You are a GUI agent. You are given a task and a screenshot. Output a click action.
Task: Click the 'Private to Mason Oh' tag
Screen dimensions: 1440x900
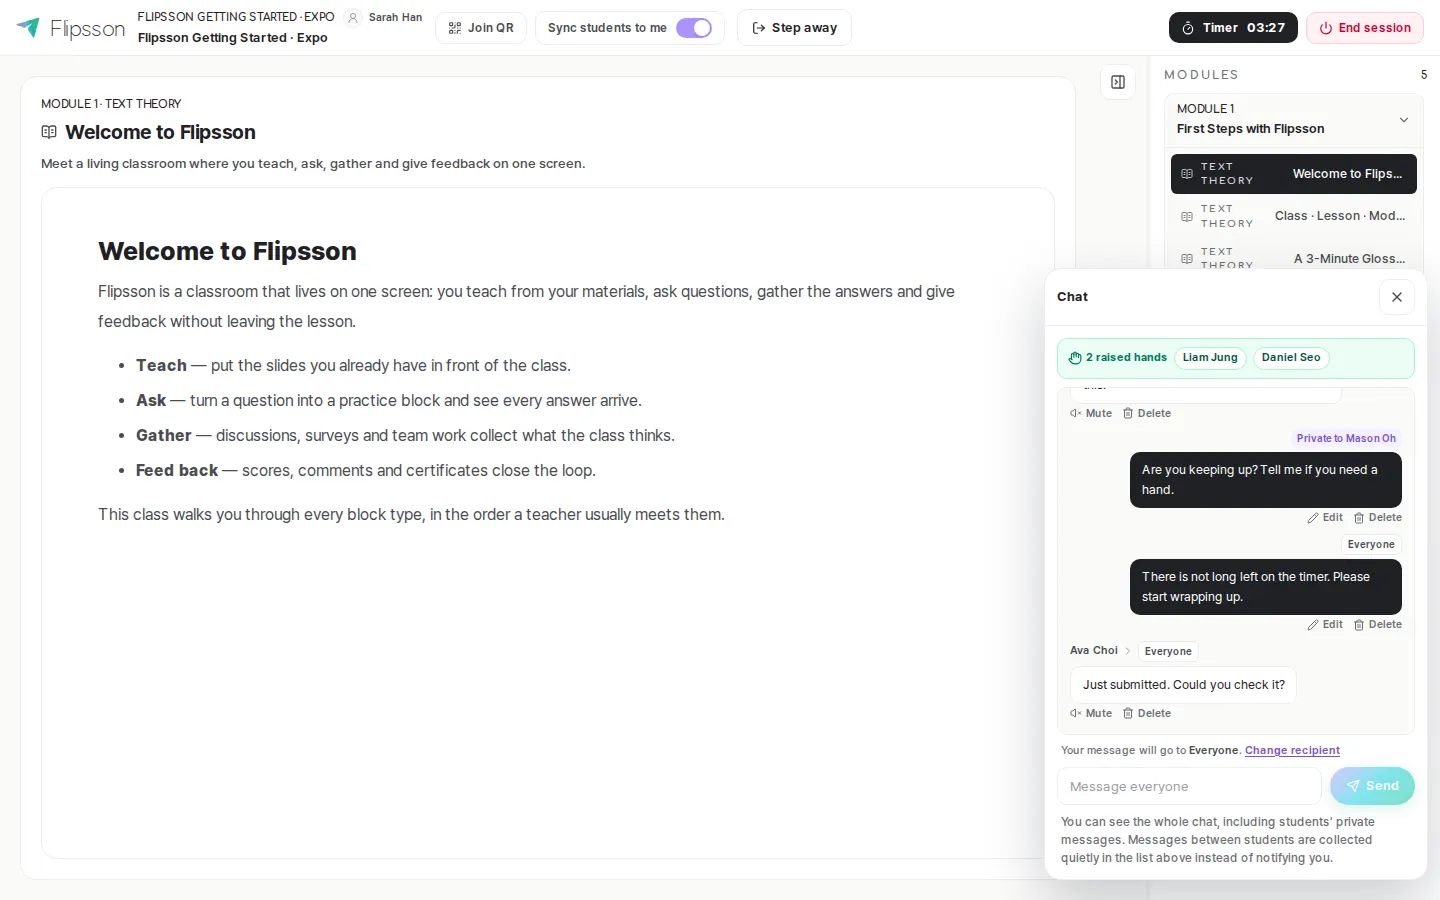[1346, 438]
